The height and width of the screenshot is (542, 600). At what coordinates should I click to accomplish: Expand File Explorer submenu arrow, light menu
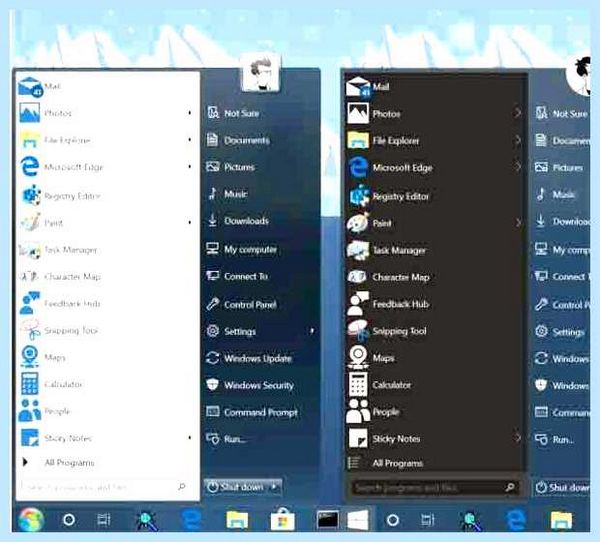(190, 140)
